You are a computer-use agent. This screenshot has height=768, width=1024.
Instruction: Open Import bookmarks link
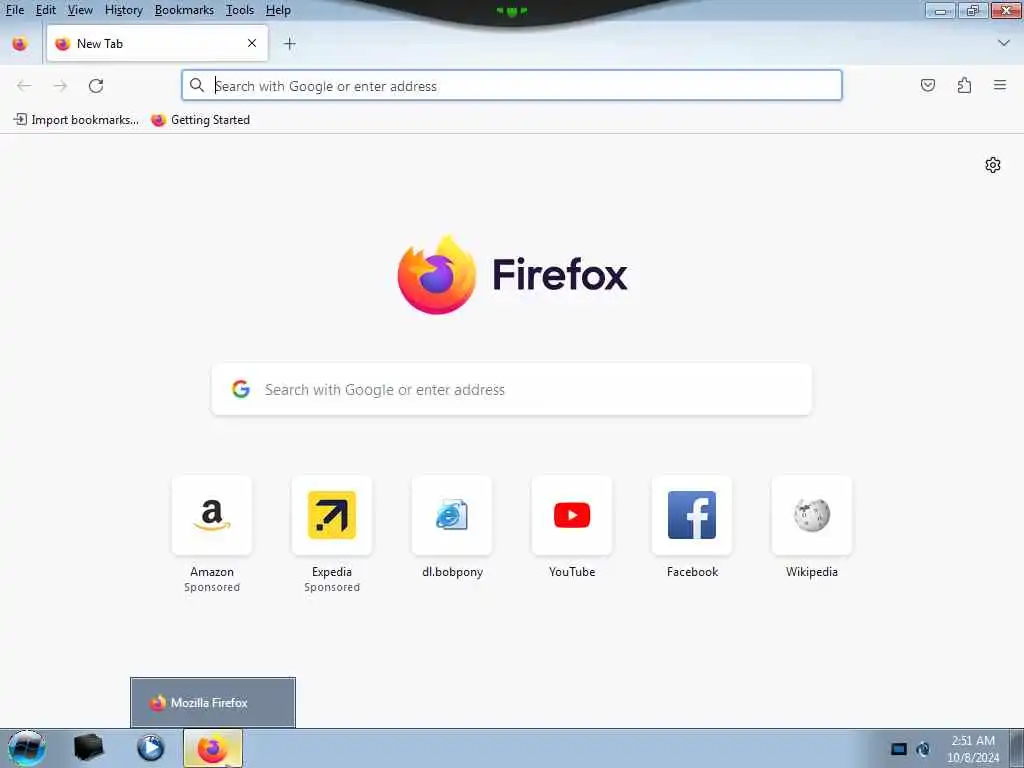76,120
